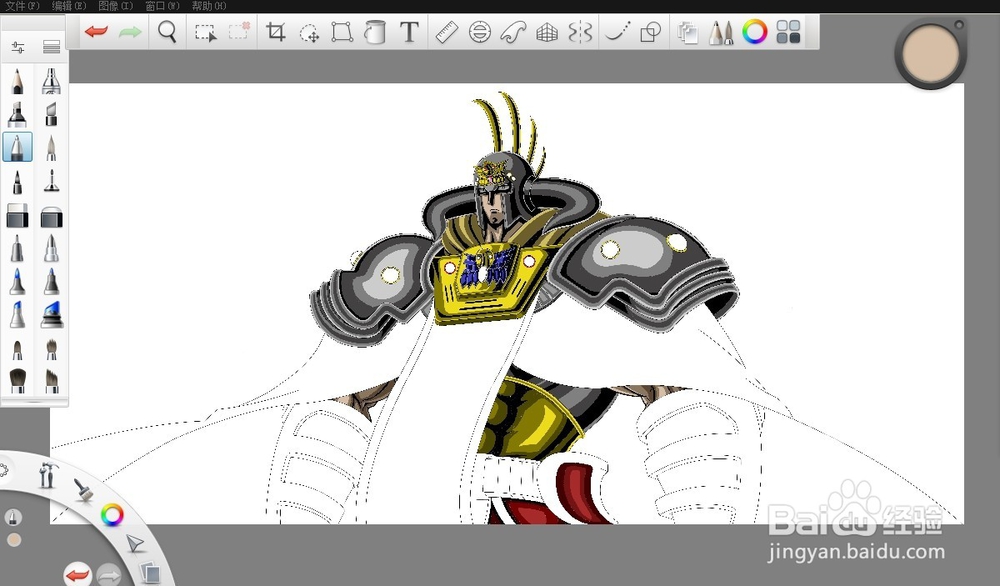The height and width of the screenshot is (586, 1000).
Task: Click small beige color dot in lagoon
Action: pyautogui.click(x=14, y=540)
